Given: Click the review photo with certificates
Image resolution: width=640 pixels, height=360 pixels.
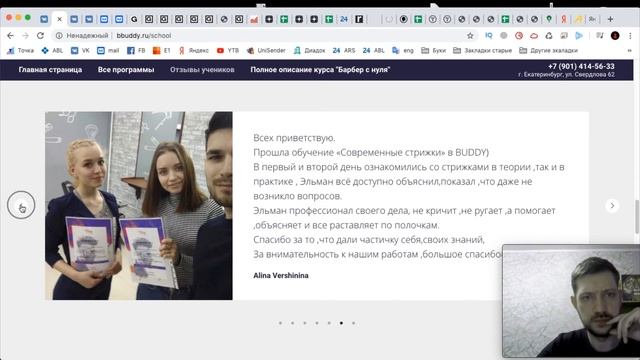Looking at the screenshot, I should click(139, 206).
